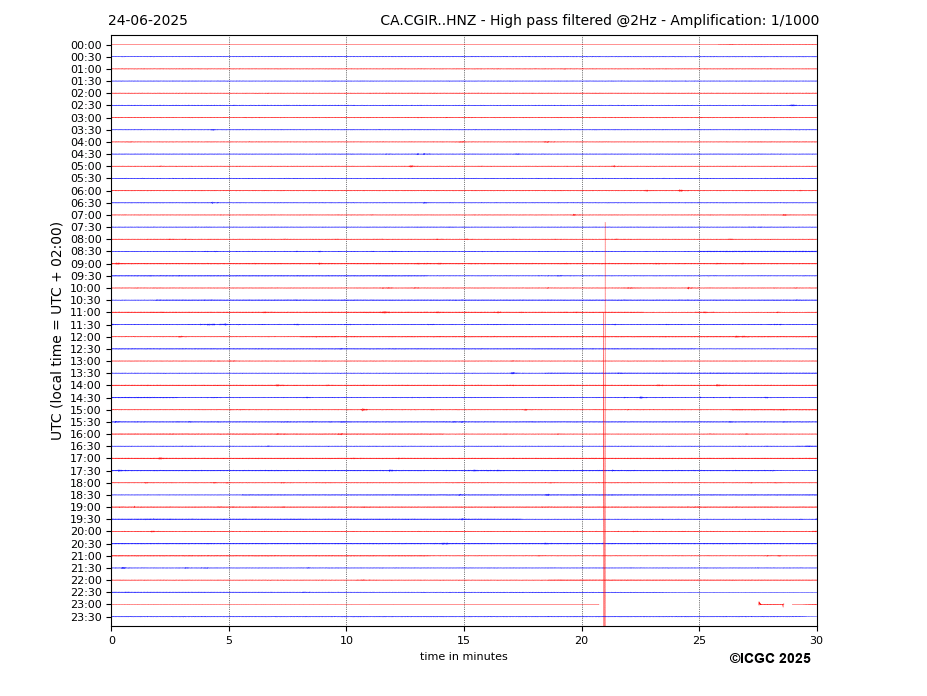The height and width of the screenshot is (696, 927).
Task: Click the 22:30 time row label
Action: (x=86, y=593)
